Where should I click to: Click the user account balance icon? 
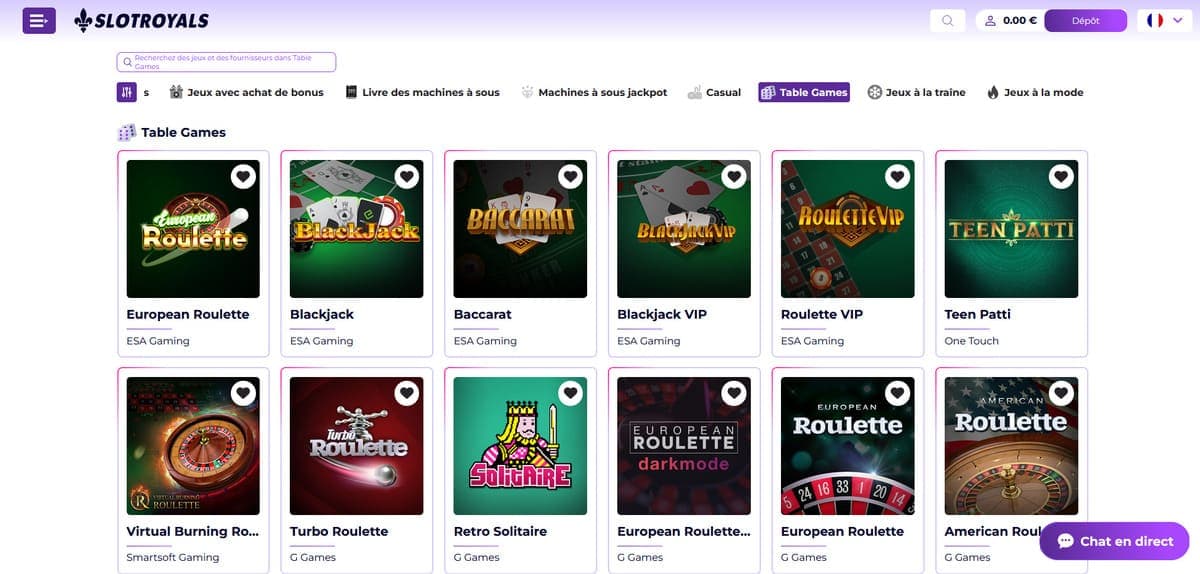coord(991,20)
